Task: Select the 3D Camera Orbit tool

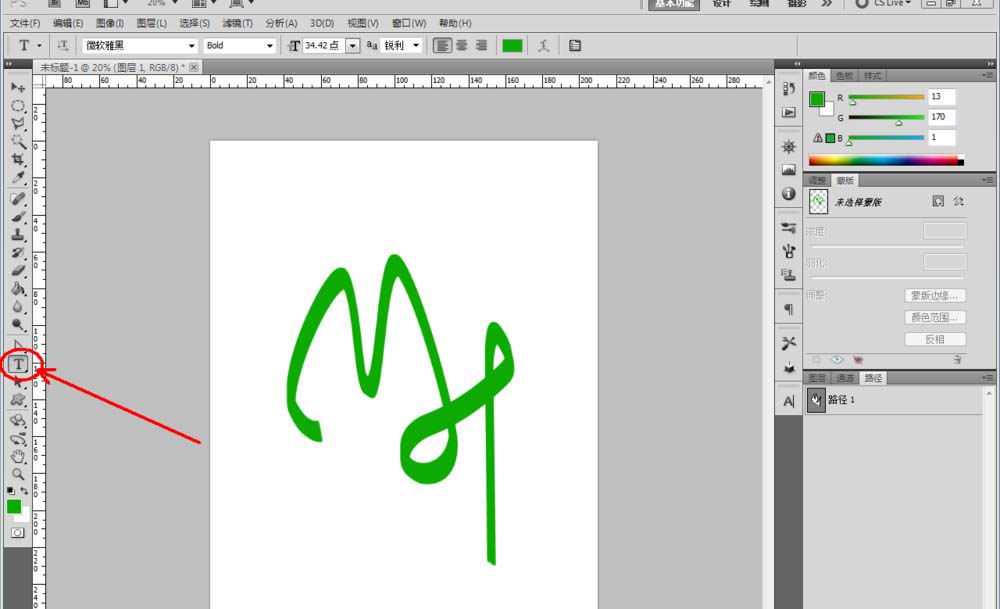Action: [x=18, y=439]
